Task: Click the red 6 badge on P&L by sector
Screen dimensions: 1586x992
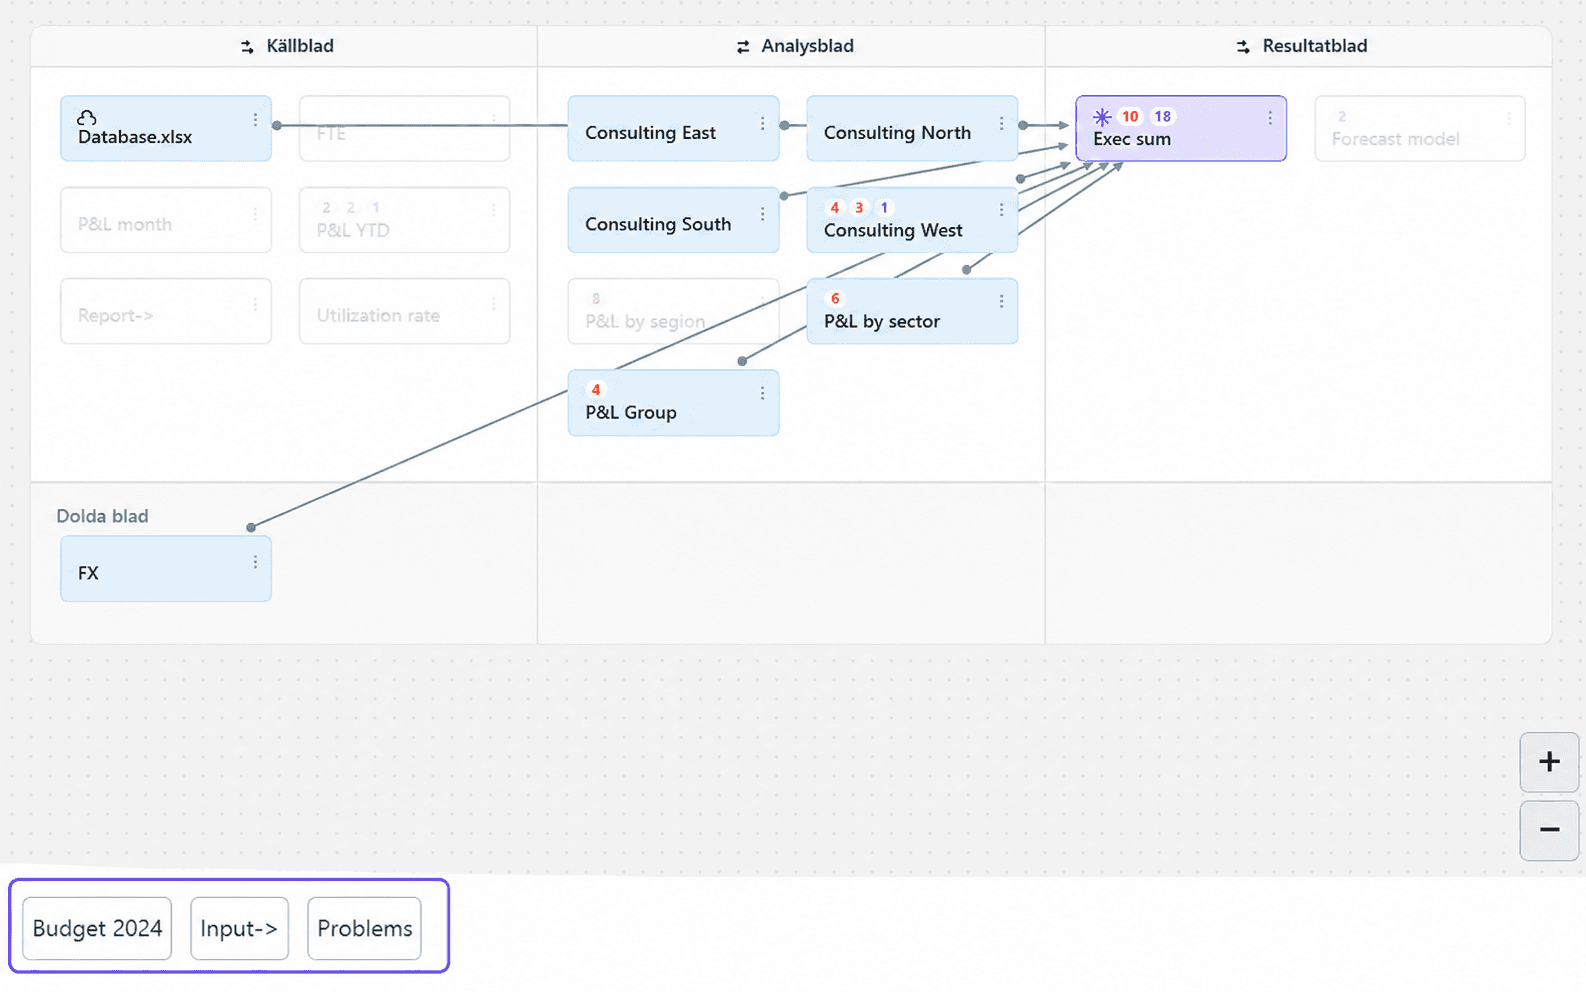Action: [x=835, y=299]
